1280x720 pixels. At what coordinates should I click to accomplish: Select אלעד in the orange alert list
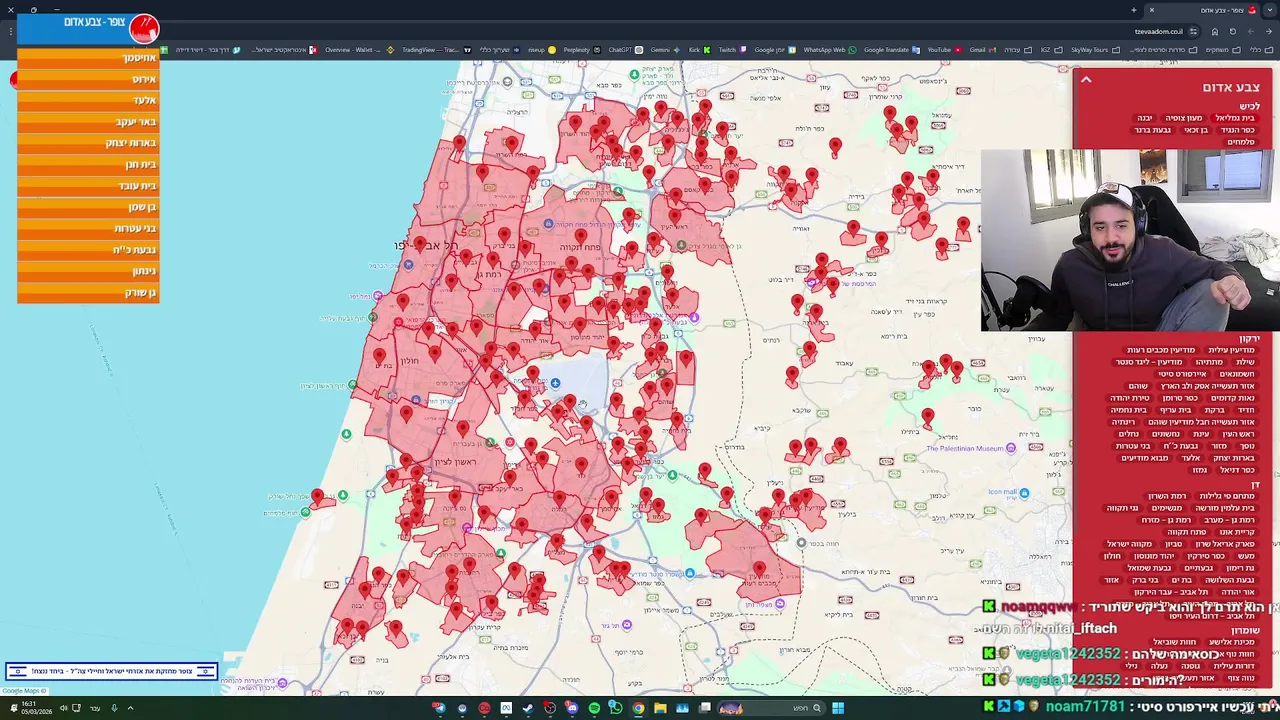88,100
